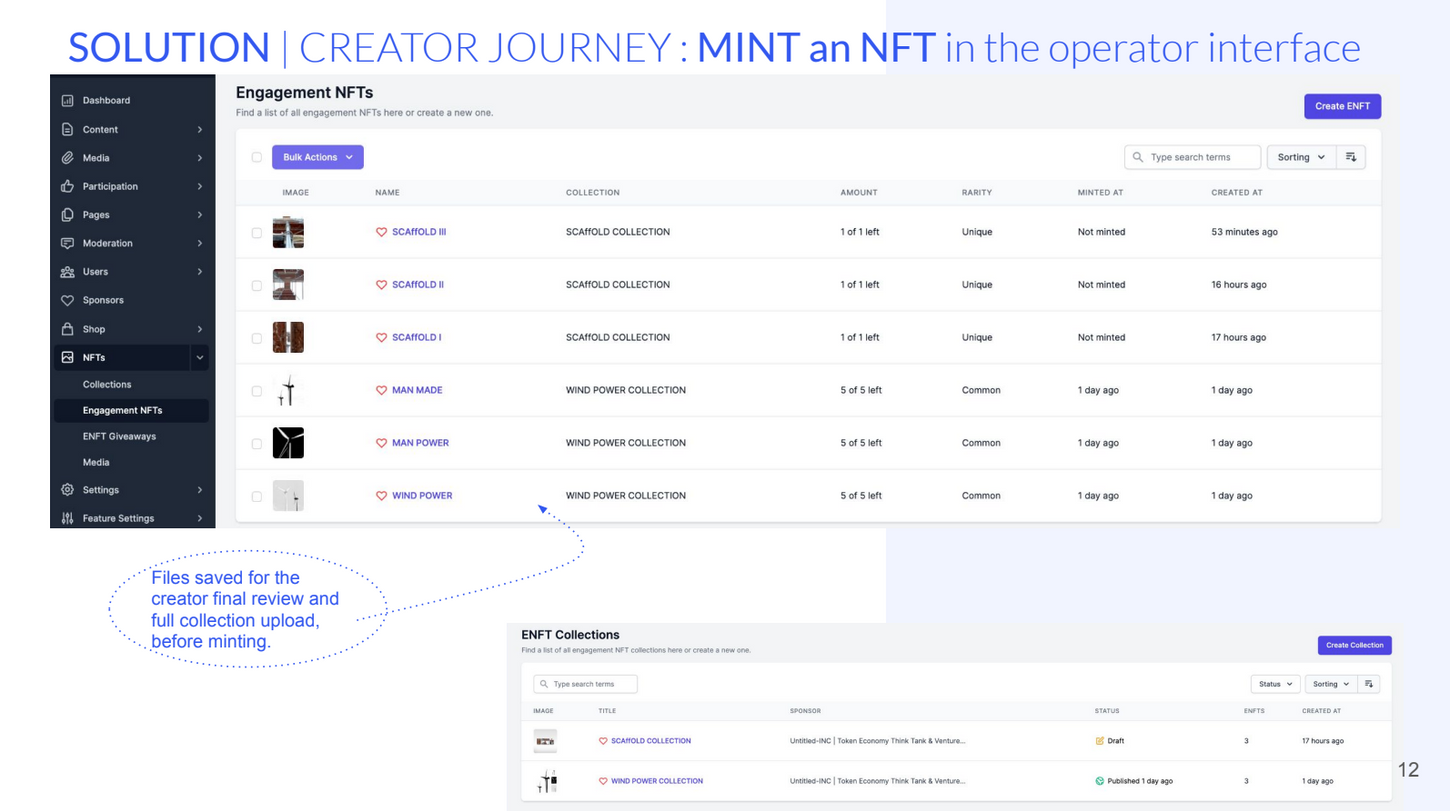Open the MAN MADE NFT link
This screenshot has width=1450, height=811.
click(x=417, y=390)
